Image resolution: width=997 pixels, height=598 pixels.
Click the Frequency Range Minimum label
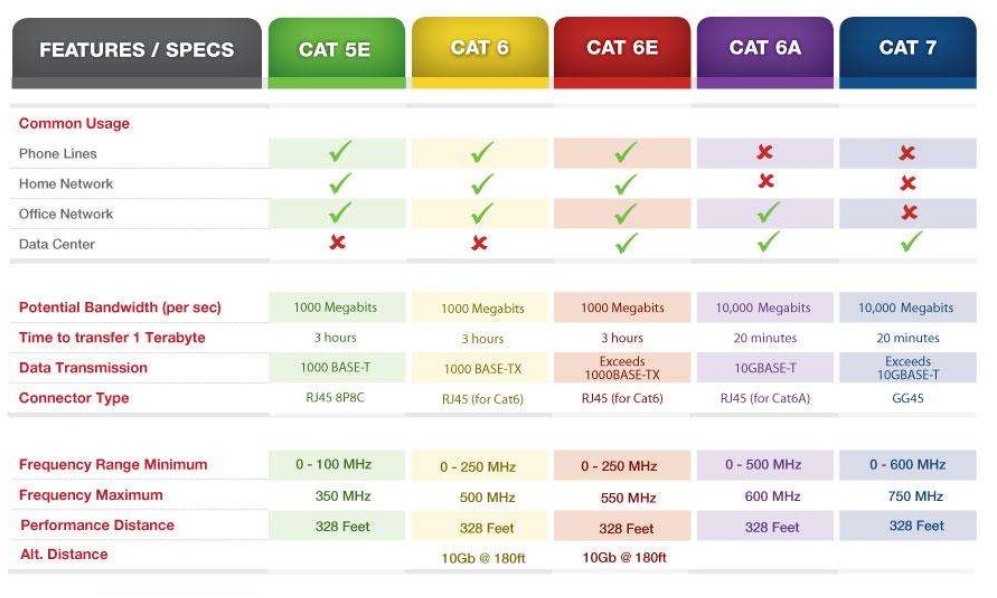click(x=113, y=464)
